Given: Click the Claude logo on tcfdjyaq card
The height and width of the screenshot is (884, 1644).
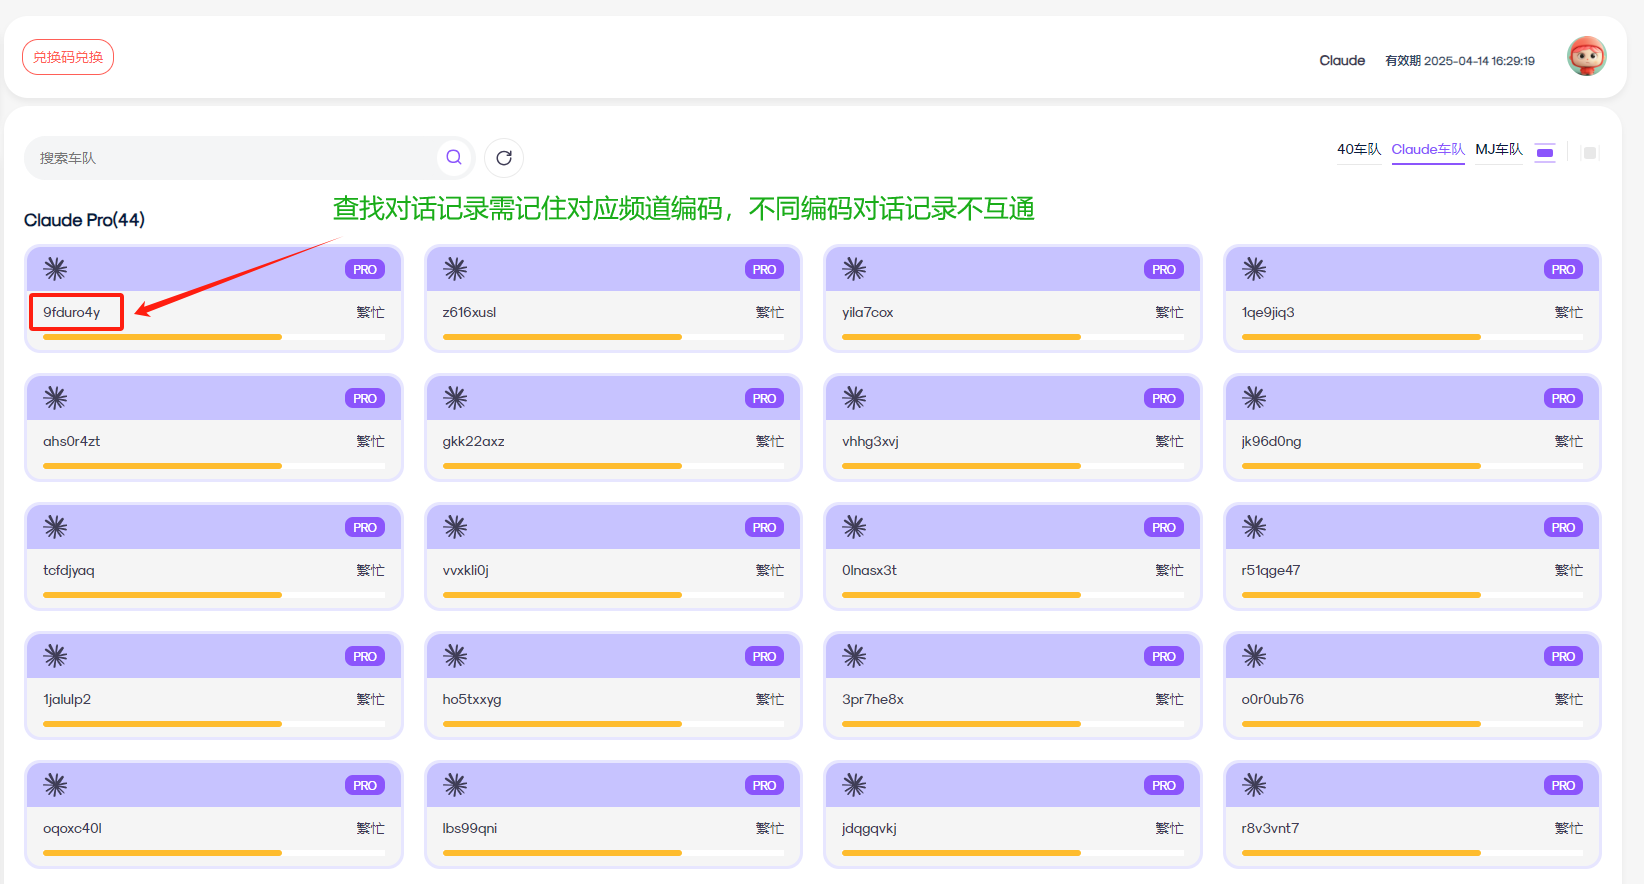Looking at the screenshot, I should 55,527.
